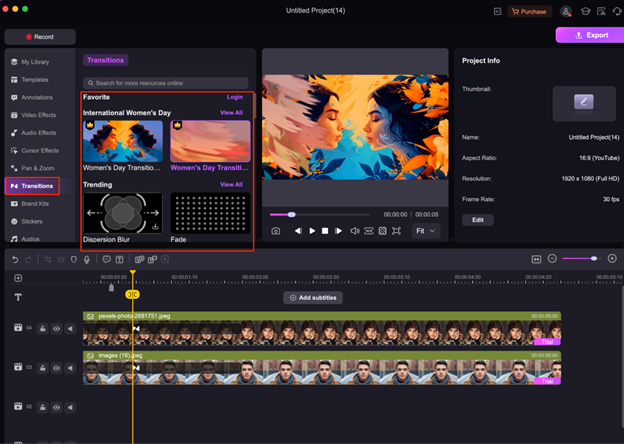Click the striped canvas icon in preview controls

point(382,231)
